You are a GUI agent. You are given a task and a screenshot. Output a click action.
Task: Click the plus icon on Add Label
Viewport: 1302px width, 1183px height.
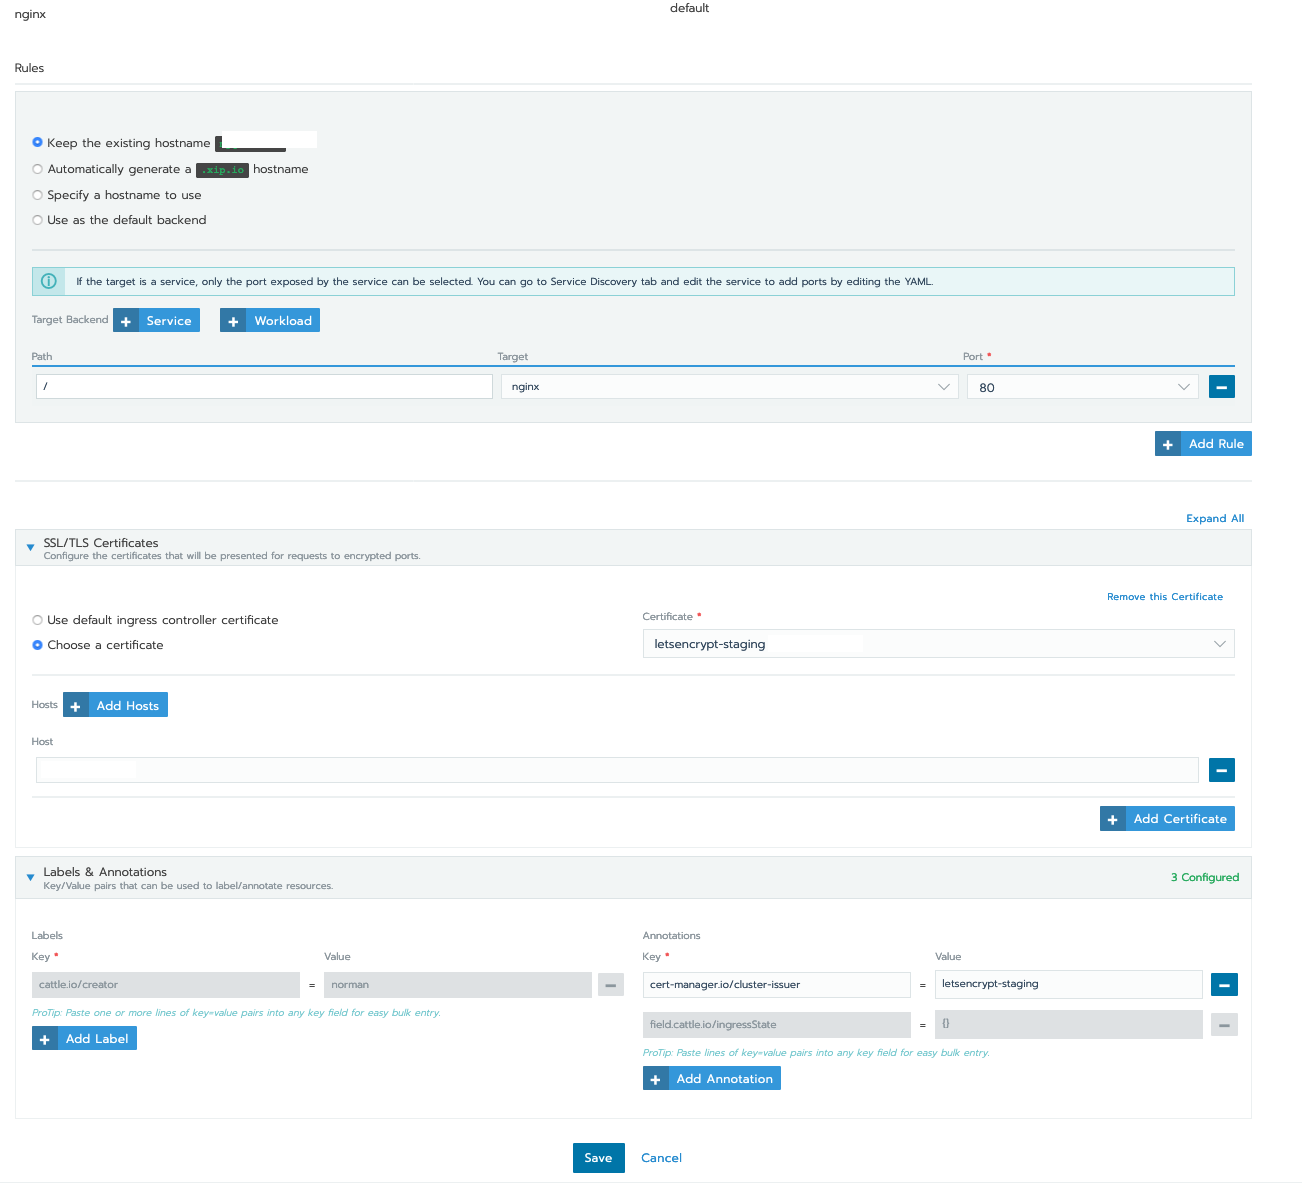(x=44, y=1039)
